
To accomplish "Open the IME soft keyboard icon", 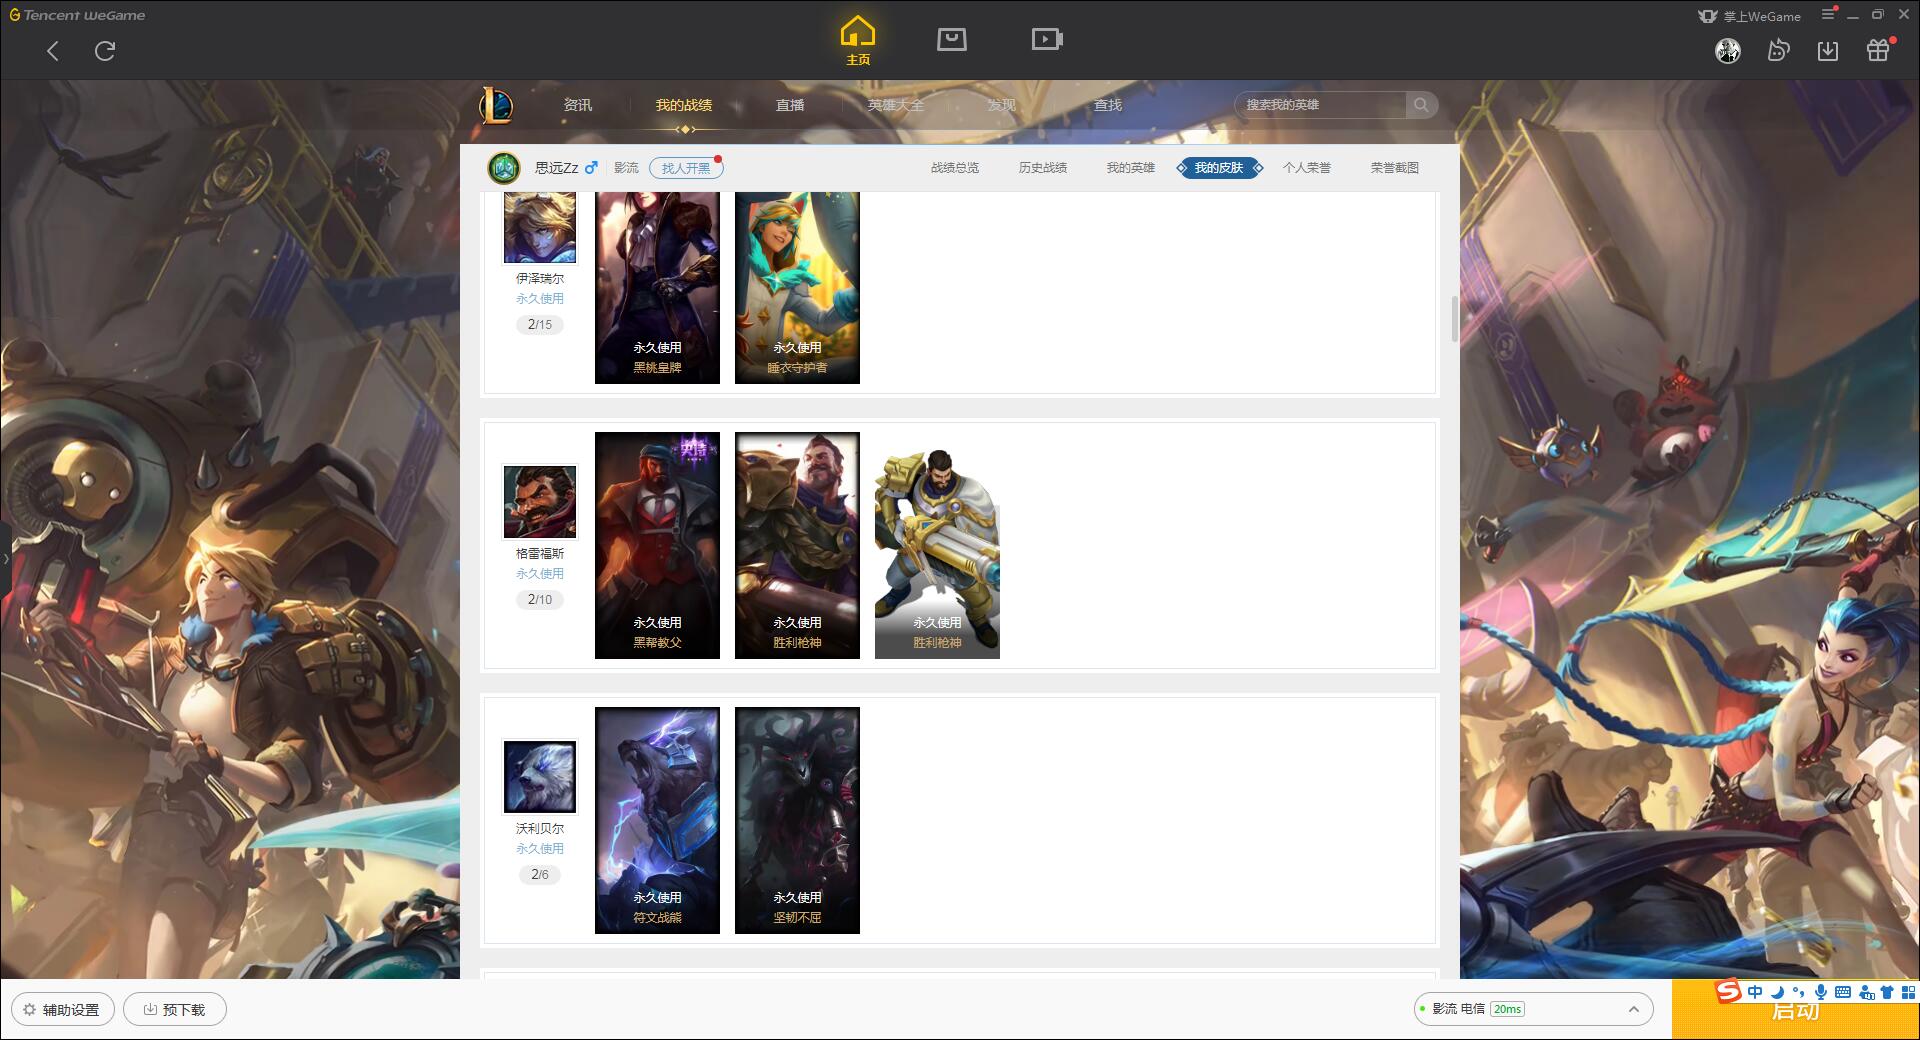I will (x=1842, y=992).
